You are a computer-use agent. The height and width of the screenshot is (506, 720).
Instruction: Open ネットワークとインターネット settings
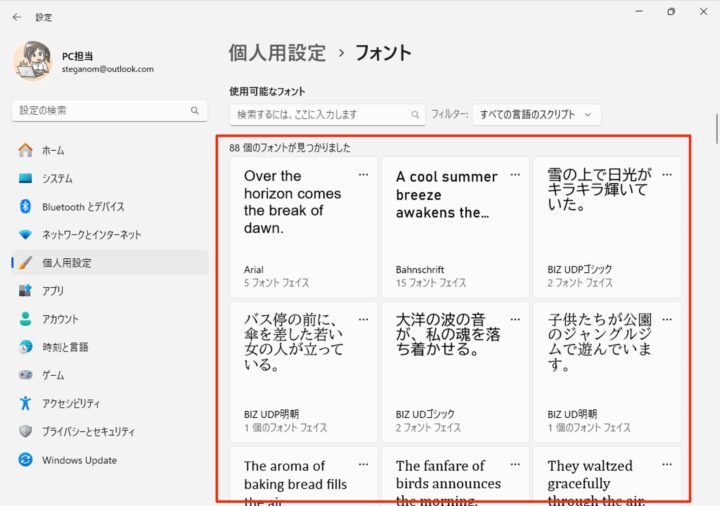tap(110, 235)
